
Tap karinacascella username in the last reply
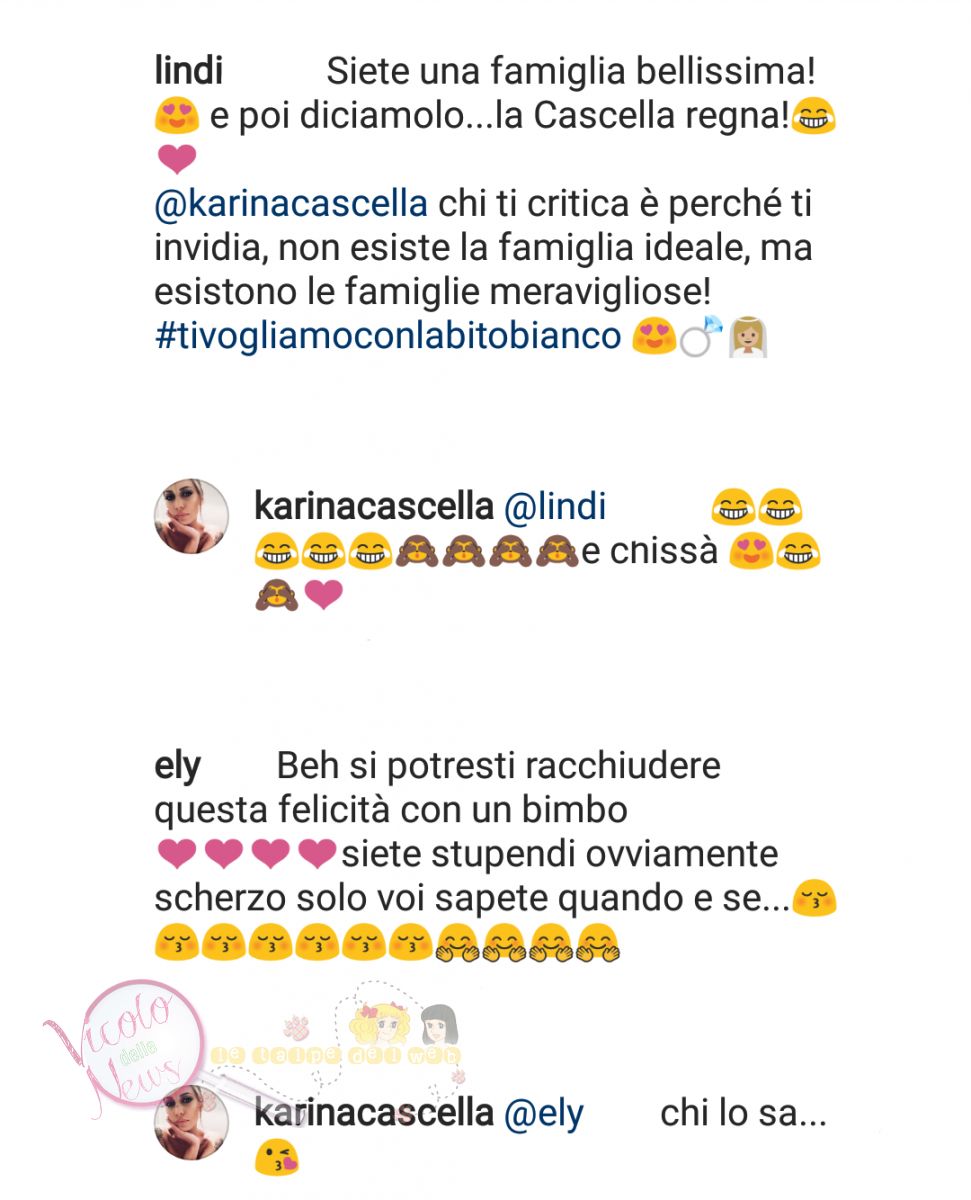pyautogui.click(x=374, y=1113)
